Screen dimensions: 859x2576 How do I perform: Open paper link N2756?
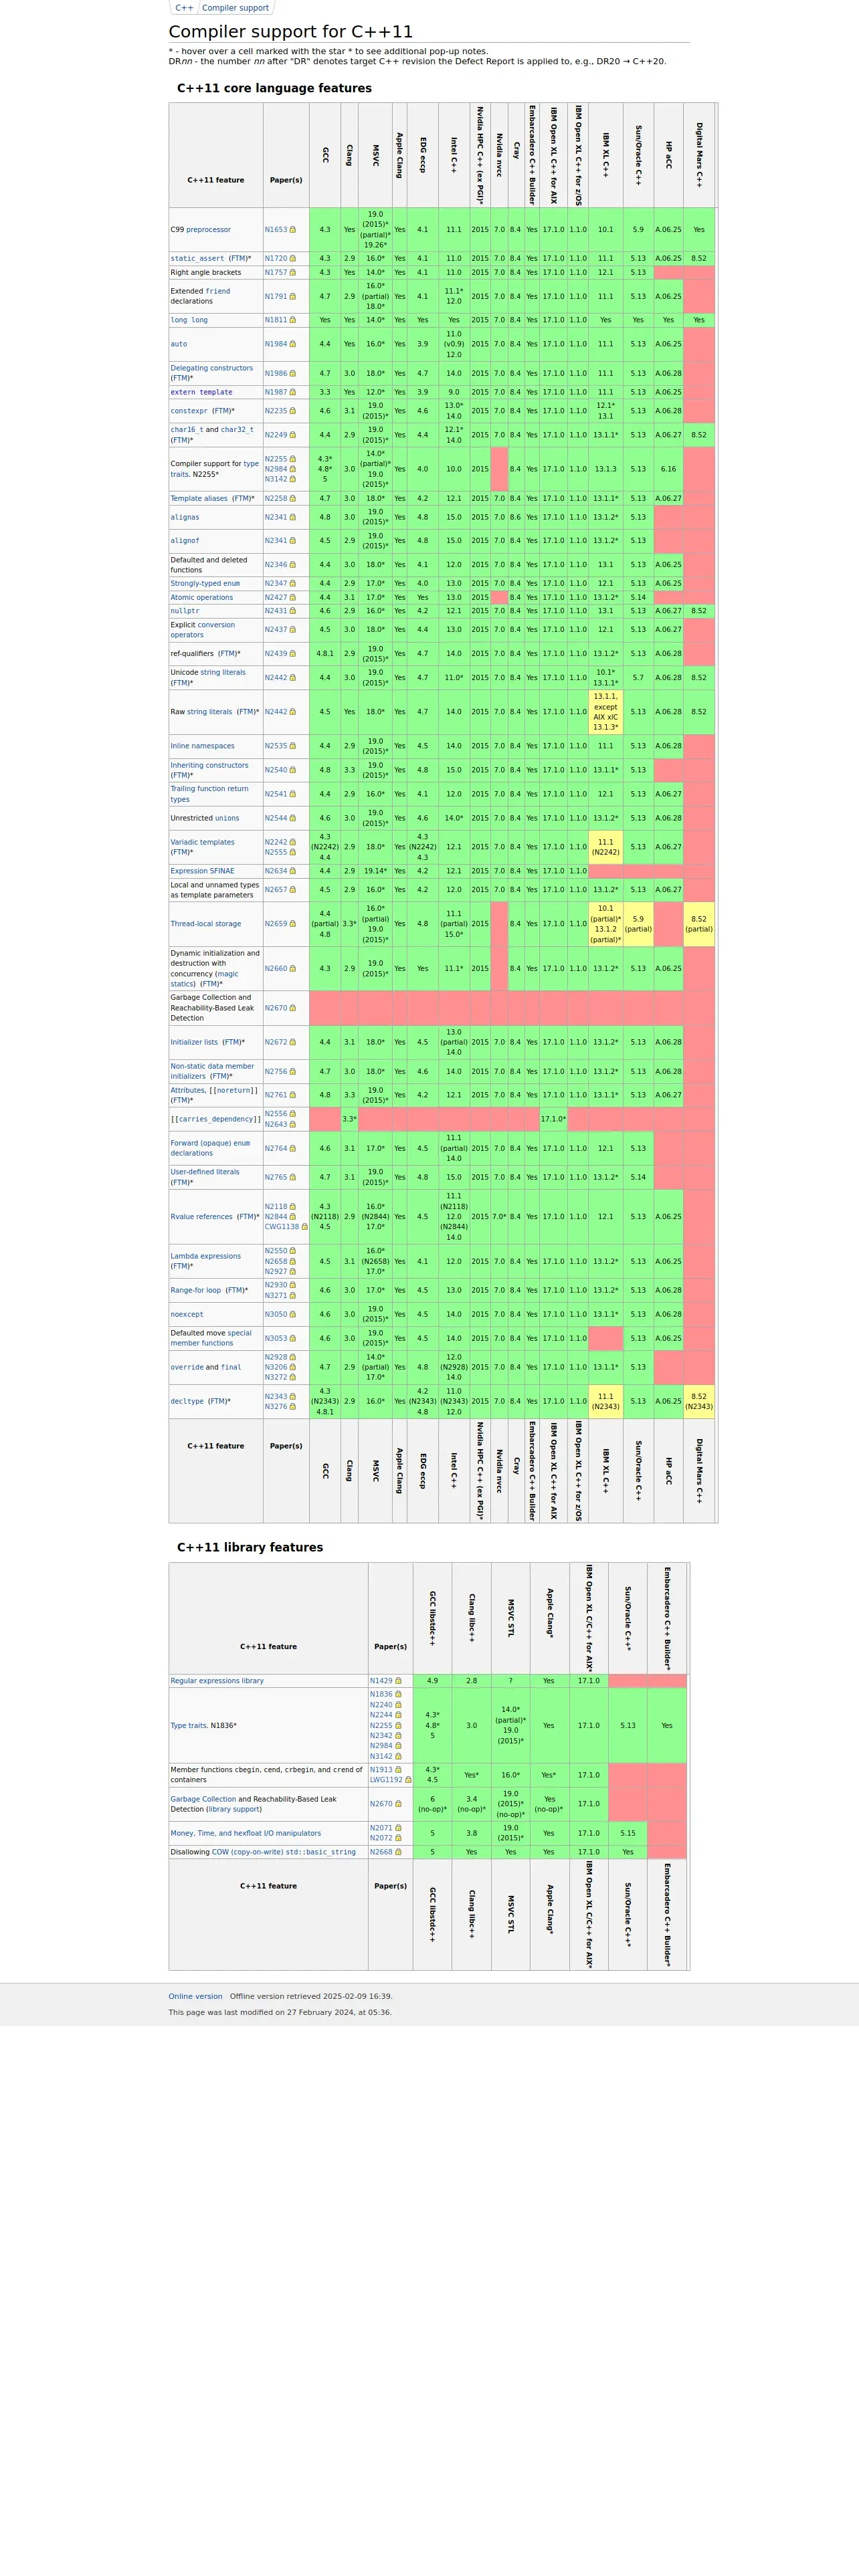pos(276,1071)
